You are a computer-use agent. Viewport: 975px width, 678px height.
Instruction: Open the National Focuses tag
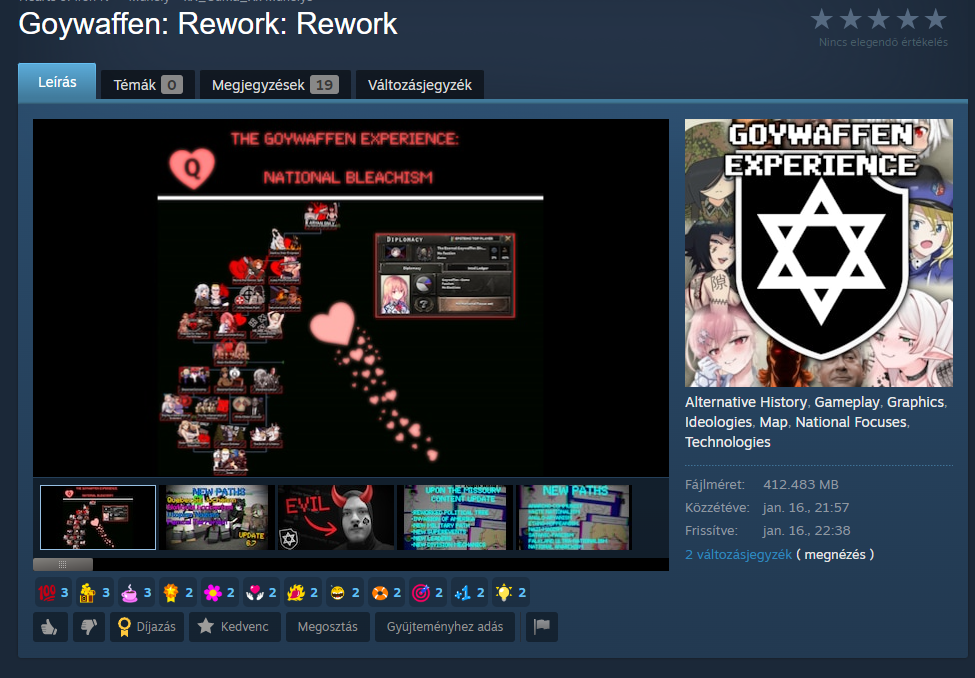[851, 422]
